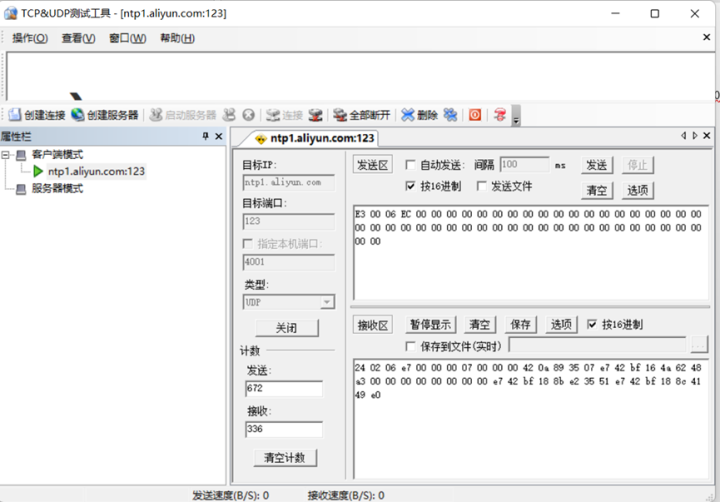Toggle receive area 按16进制 checkbox
The image size is (720, 502).
pyautogui.click(x=592, y=325)
